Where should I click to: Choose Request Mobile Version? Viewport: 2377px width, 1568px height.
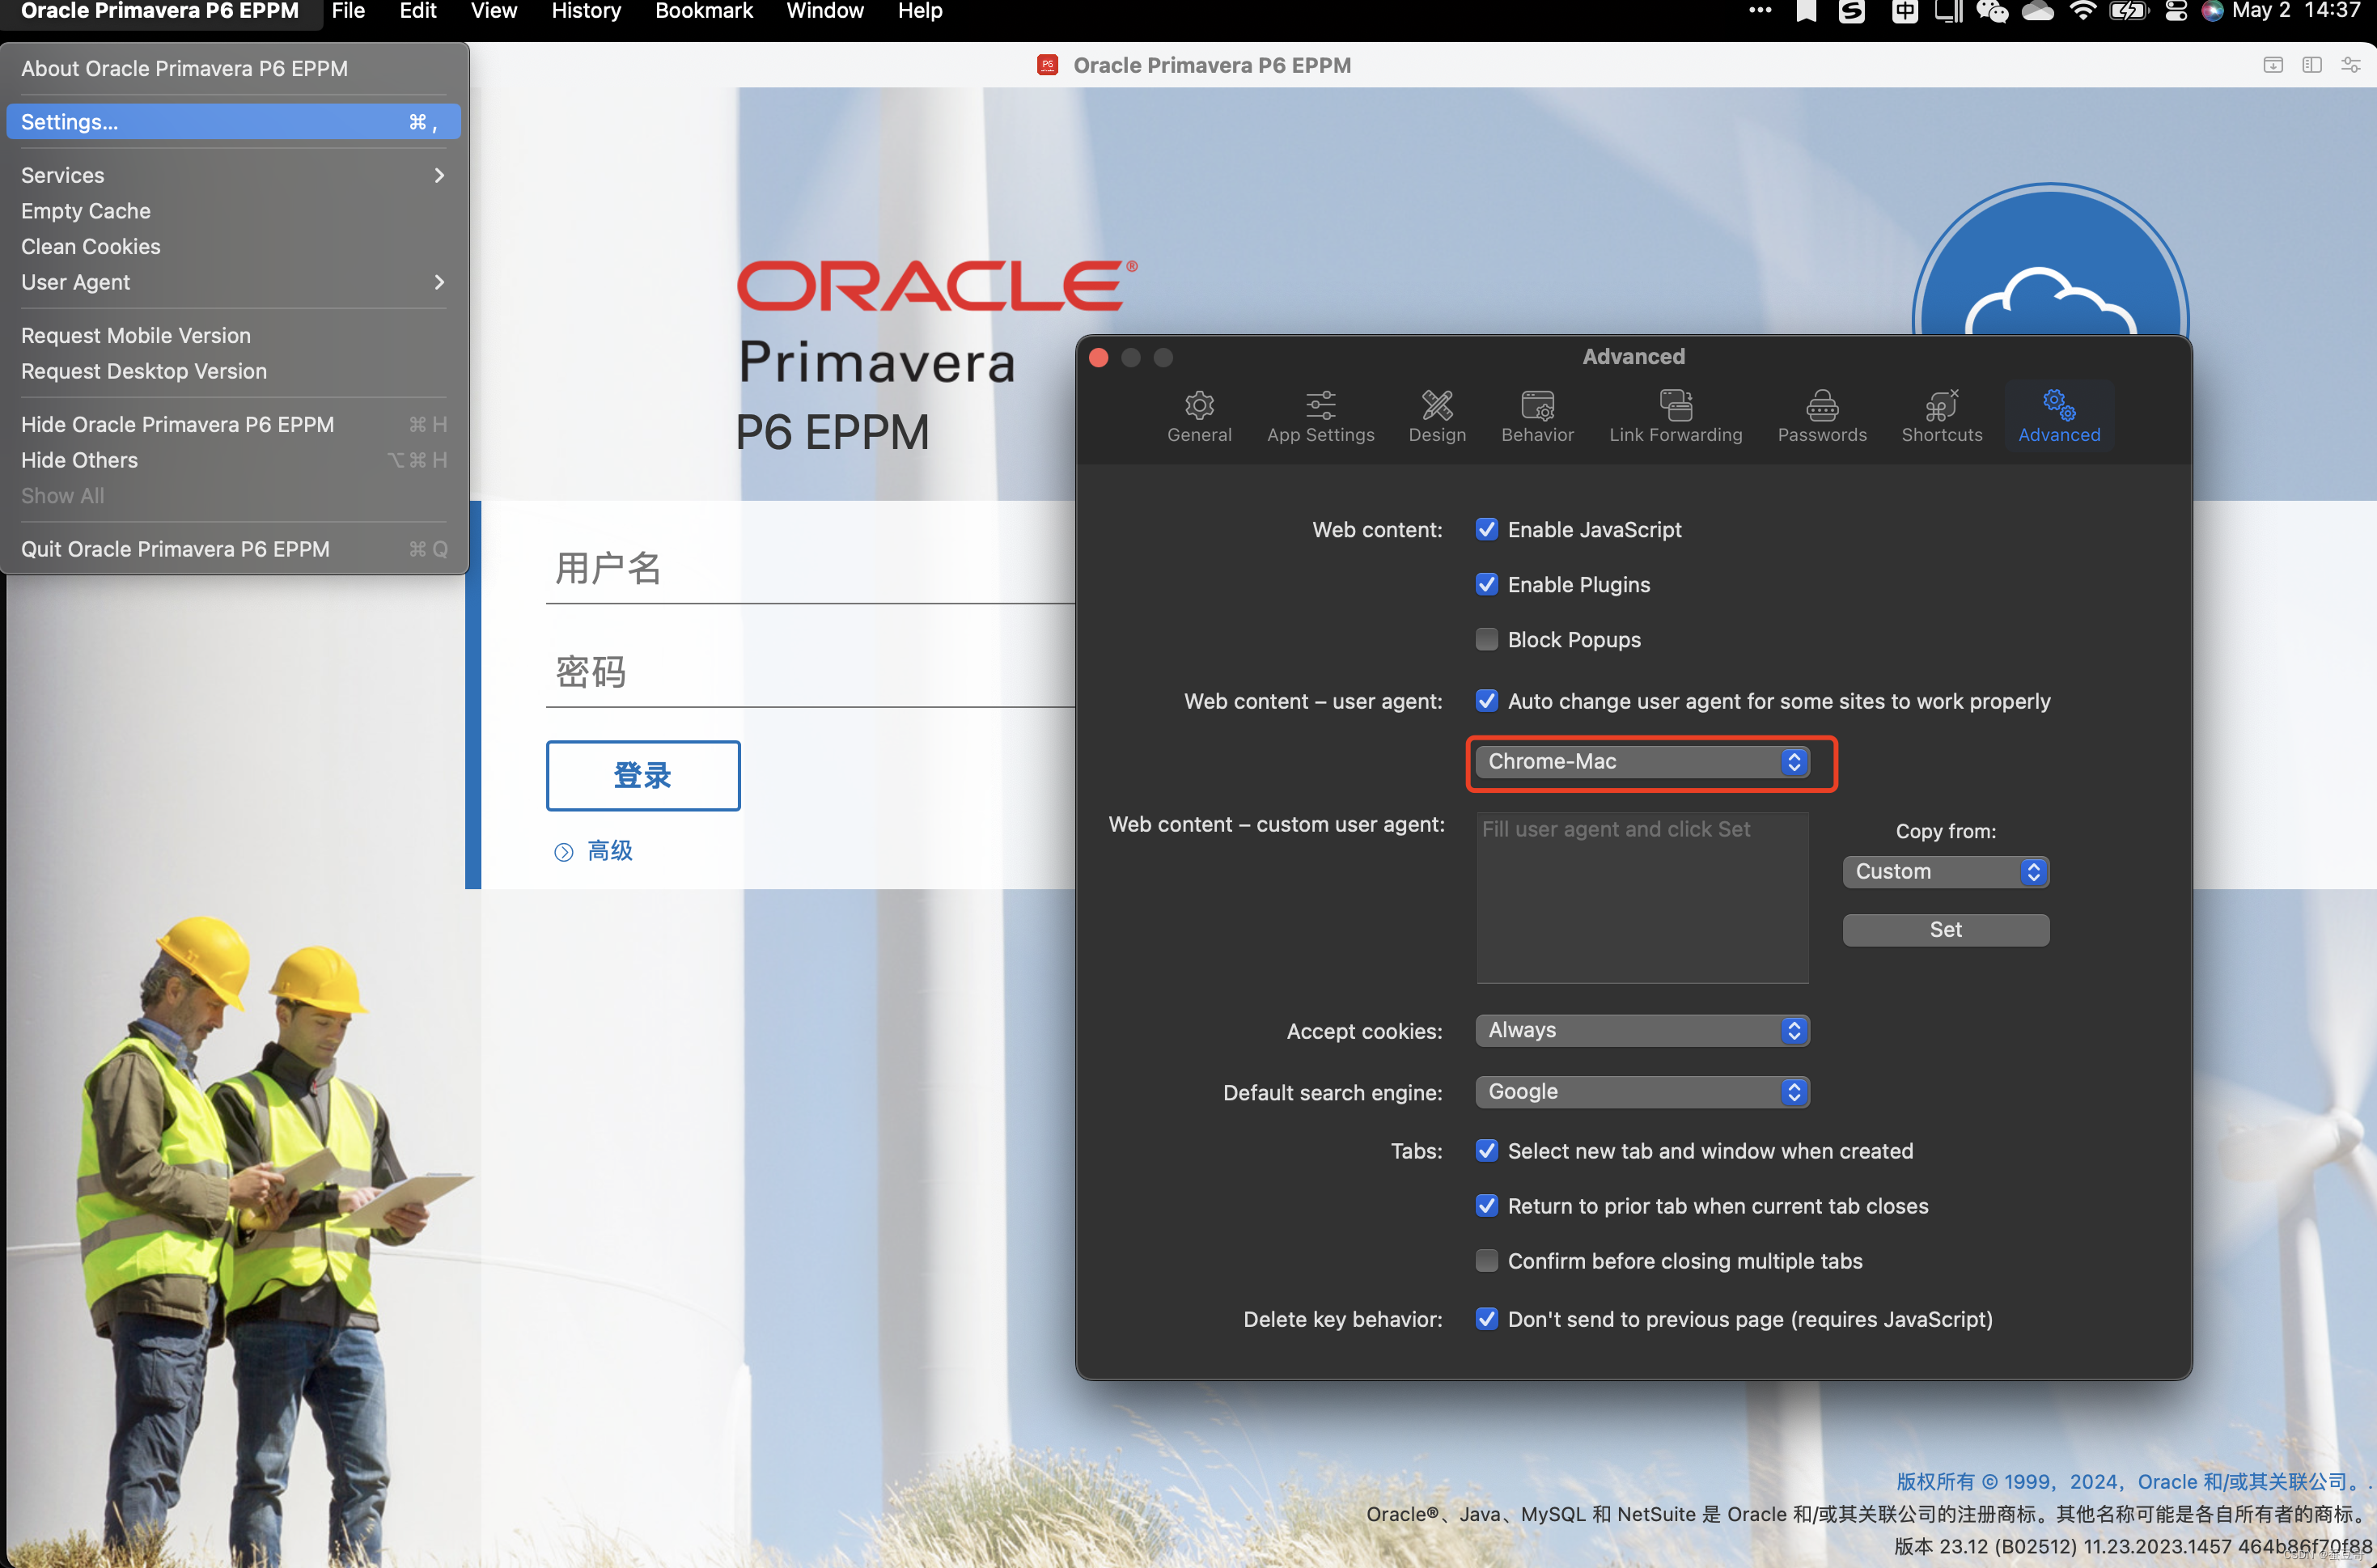point(233,335)
